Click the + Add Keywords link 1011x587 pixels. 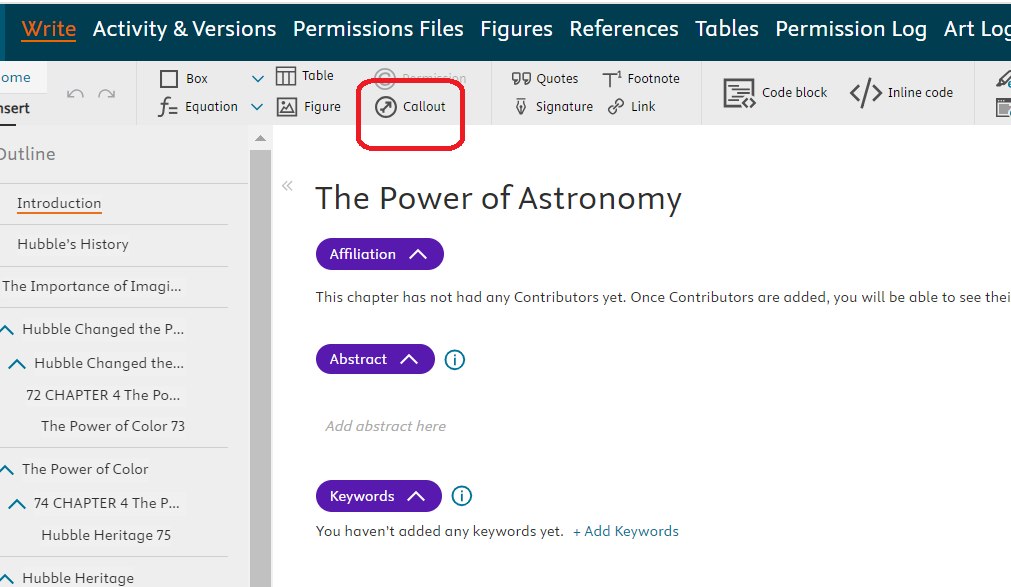point(625,532)
